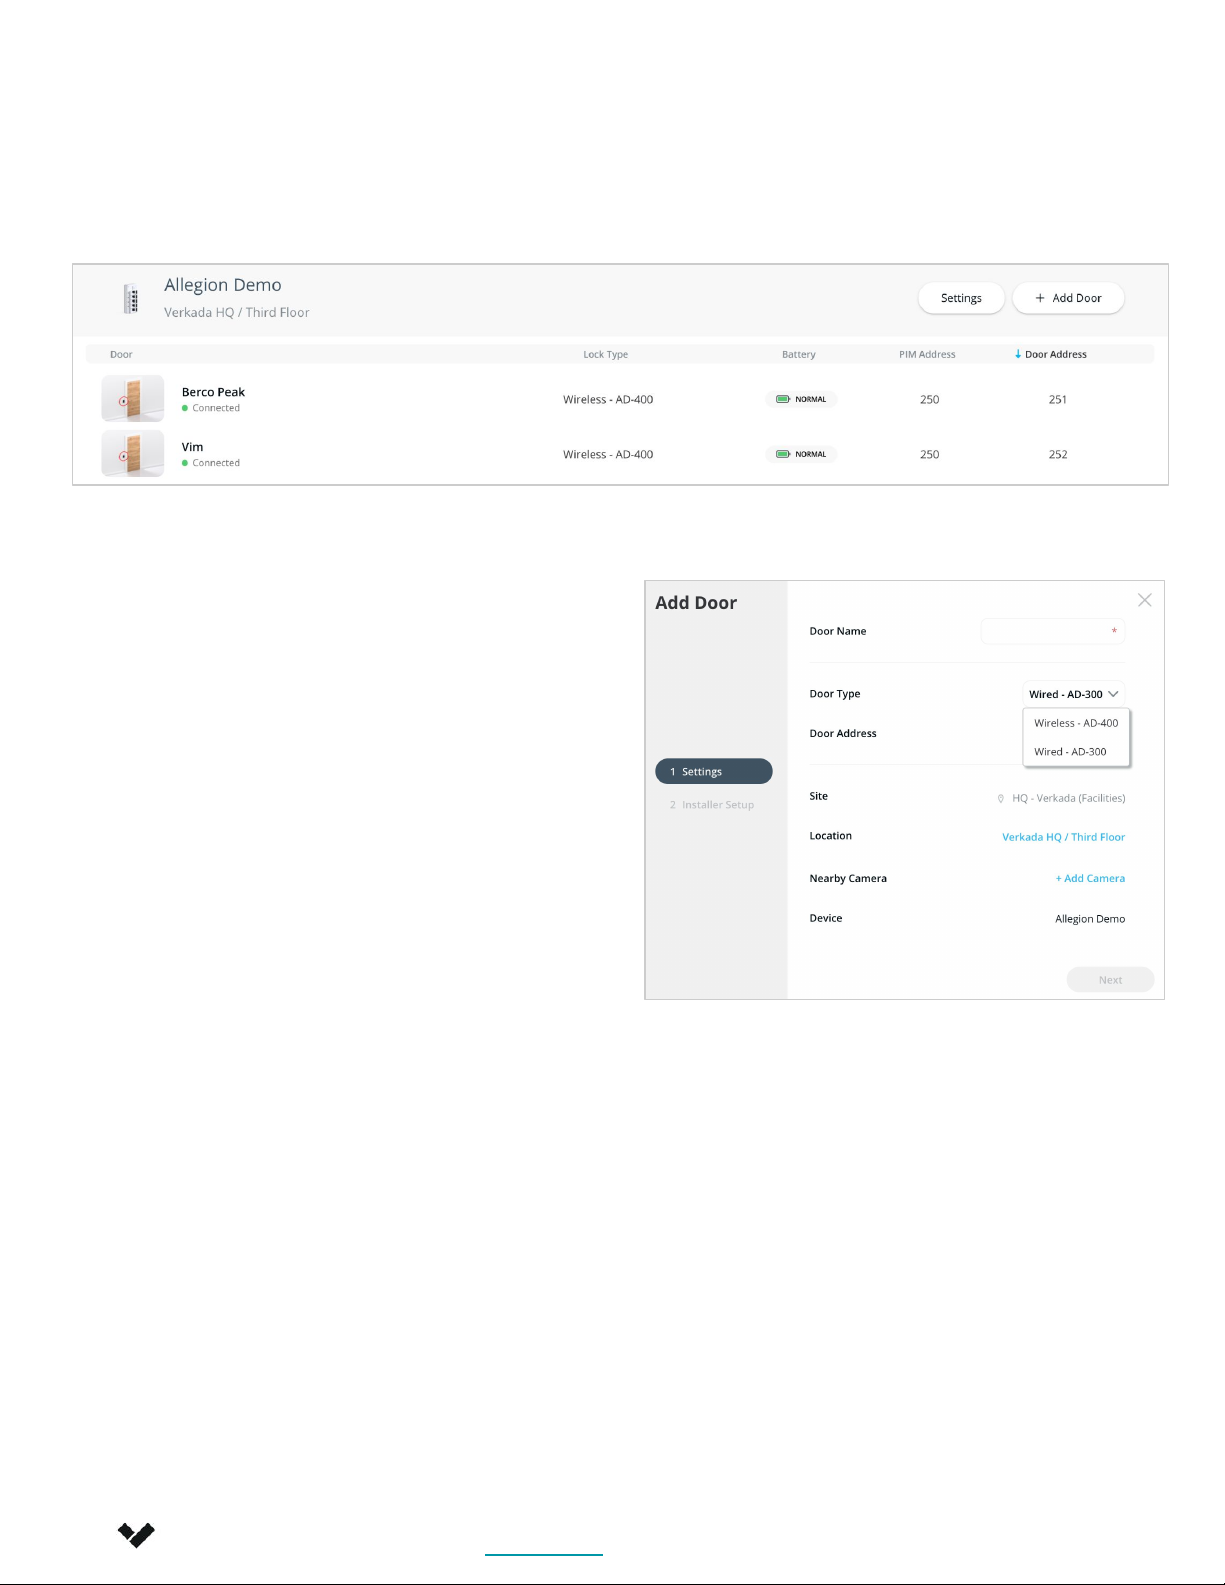The width and height of the screenshot is (1225, 1585).
Task: Click Allegion Demo device value in dialog
Action: point(1090,919)
